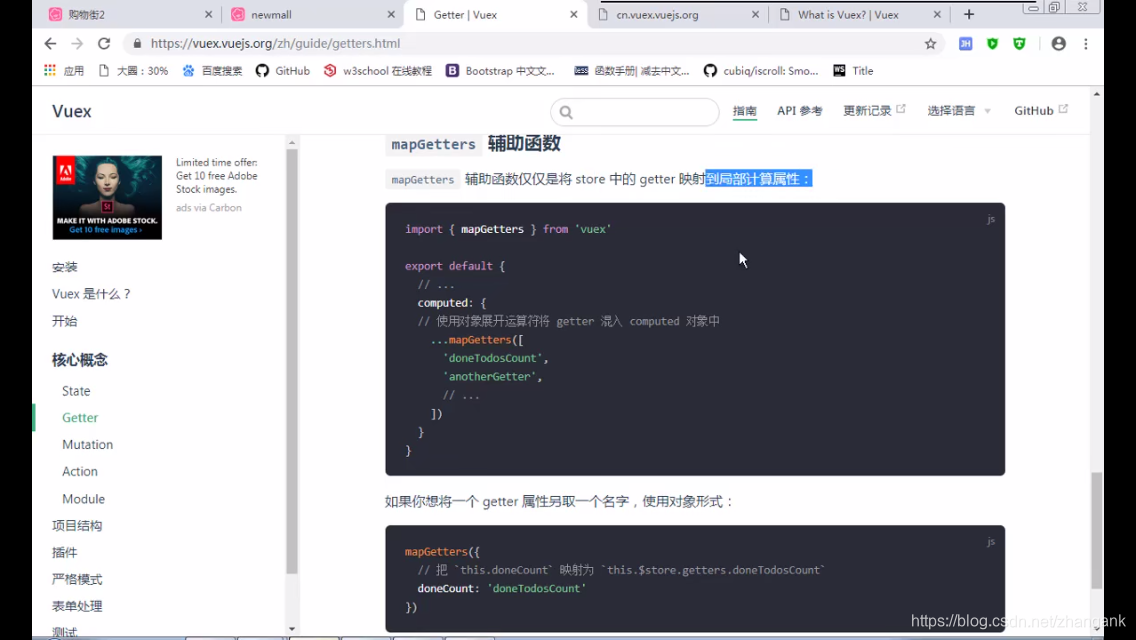Open 开始 in the sidebar
The image size is (1136, 640).
[x=64, y=320]
